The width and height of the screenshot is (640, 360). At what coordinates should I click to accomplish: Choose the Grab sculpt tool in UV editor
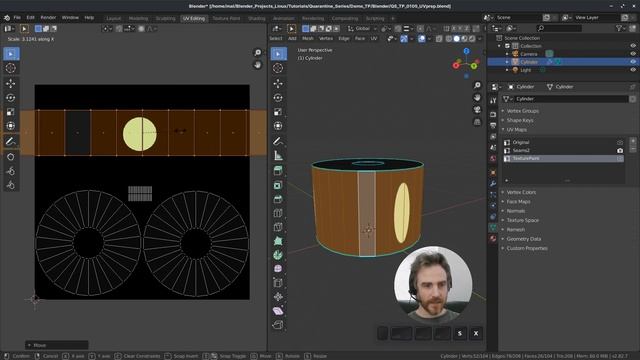pos(11,157)
